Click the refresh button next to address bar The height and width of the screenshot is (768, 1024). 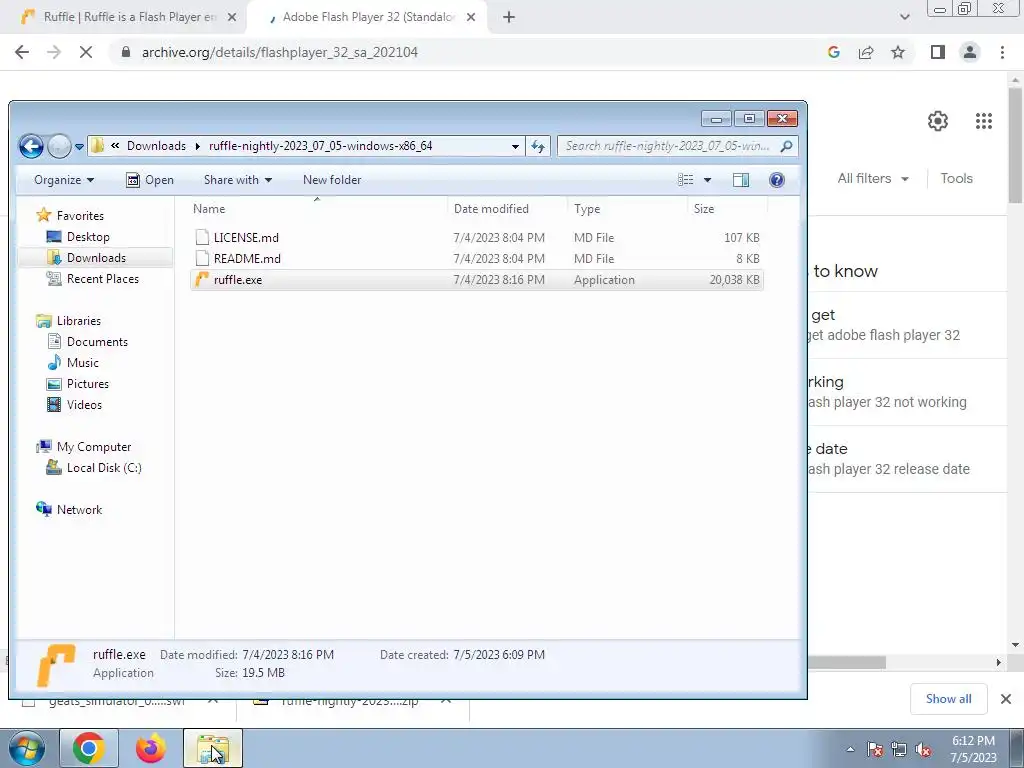[538, 146]
